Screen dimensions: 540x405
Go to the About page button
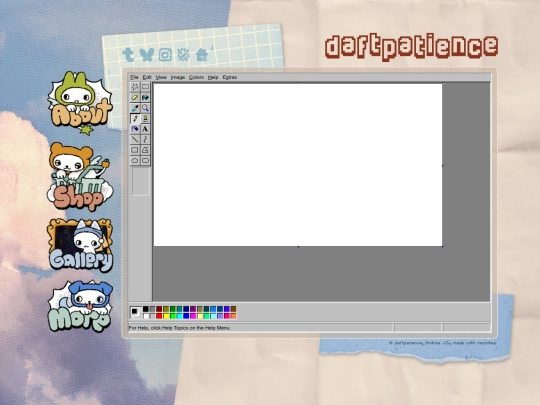click(x=81, y=102)
